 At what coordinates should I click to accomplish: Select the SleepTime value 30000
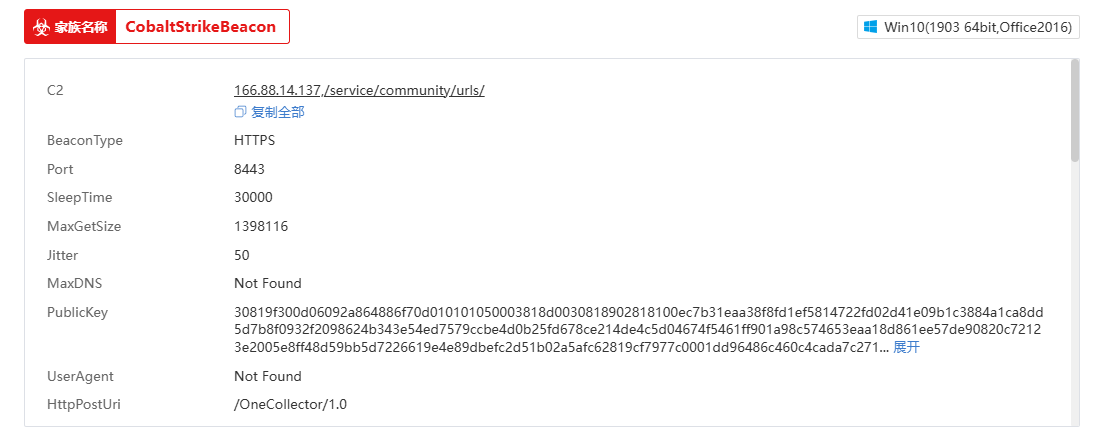(x=253, y=197)
